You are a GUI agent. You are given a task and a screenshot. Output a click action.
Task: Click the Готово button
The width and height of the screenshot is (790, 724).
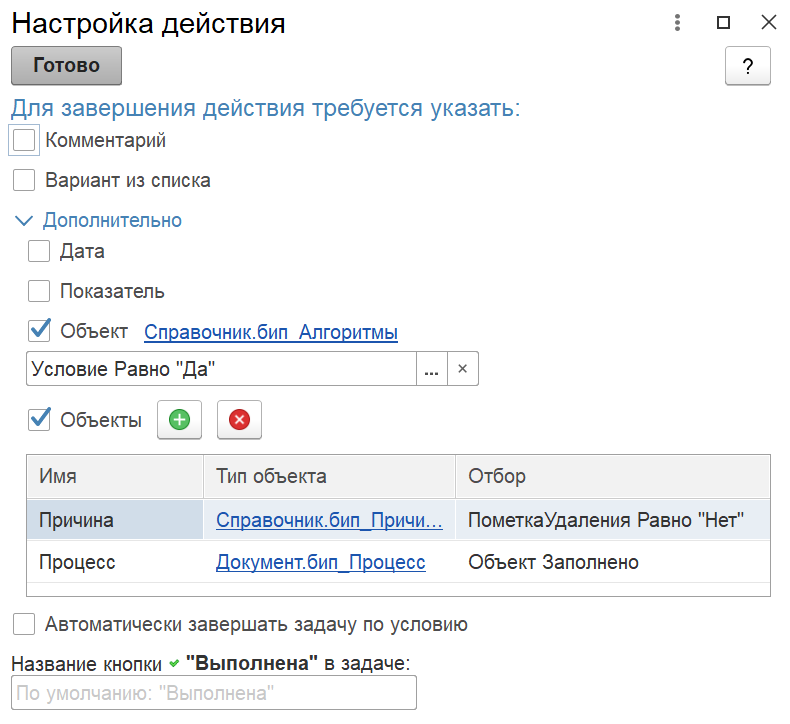tap(67, 66)
